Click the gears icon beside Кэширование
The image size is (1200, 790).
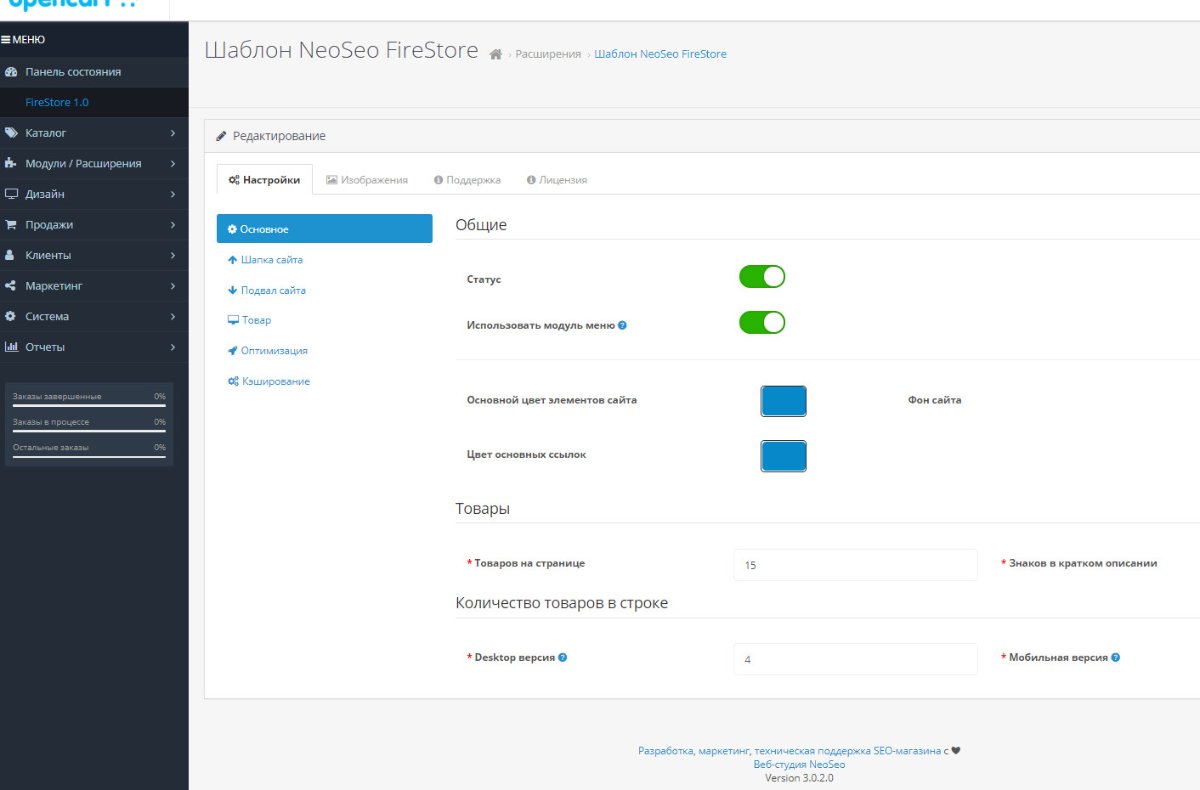(233, 381)
